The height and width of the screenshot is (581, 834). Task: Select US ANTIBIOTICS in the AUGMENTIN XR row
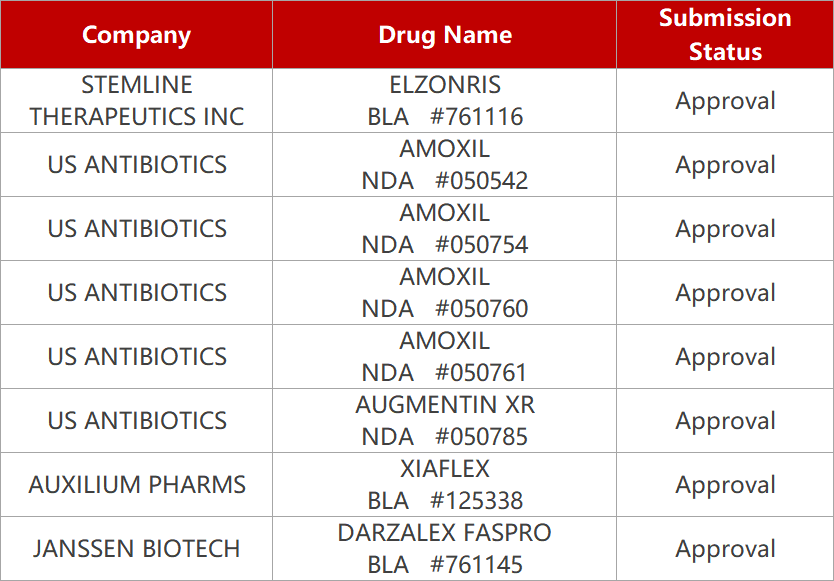click(x=136, y=421)
